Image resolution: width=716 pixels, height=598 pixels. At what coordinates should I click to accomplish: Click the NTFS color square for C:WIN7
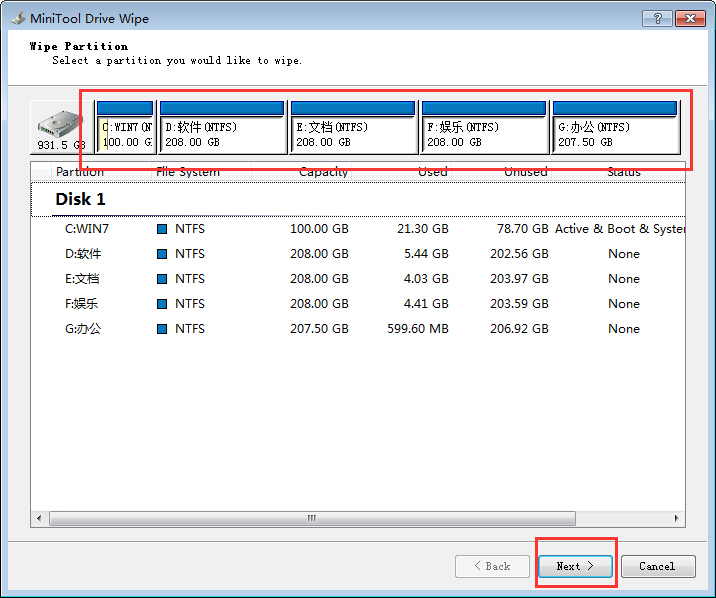click(162, 229)
